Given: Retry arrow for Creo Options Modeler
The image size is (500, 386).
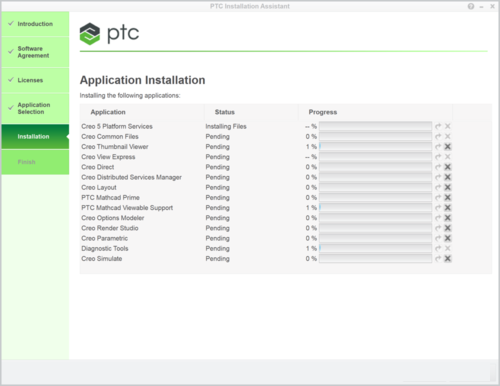Looking at the screenshot, I should (438, 218).
